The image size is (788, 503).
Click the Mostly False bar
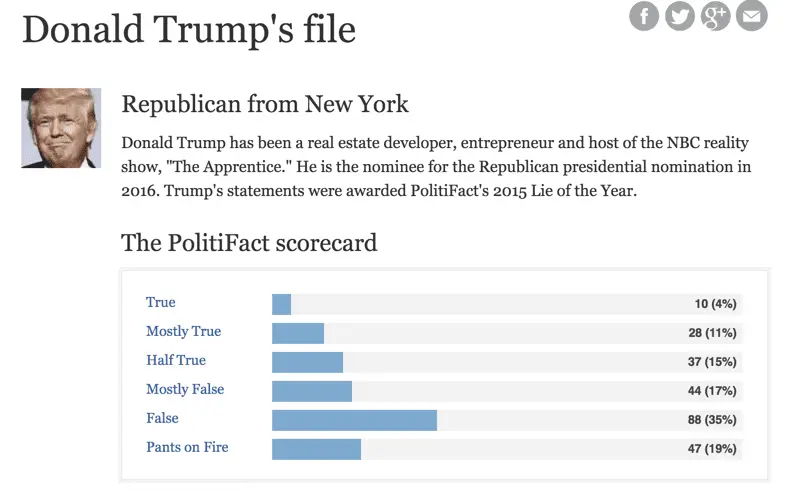pyautogui.click(x=312, y=391)
